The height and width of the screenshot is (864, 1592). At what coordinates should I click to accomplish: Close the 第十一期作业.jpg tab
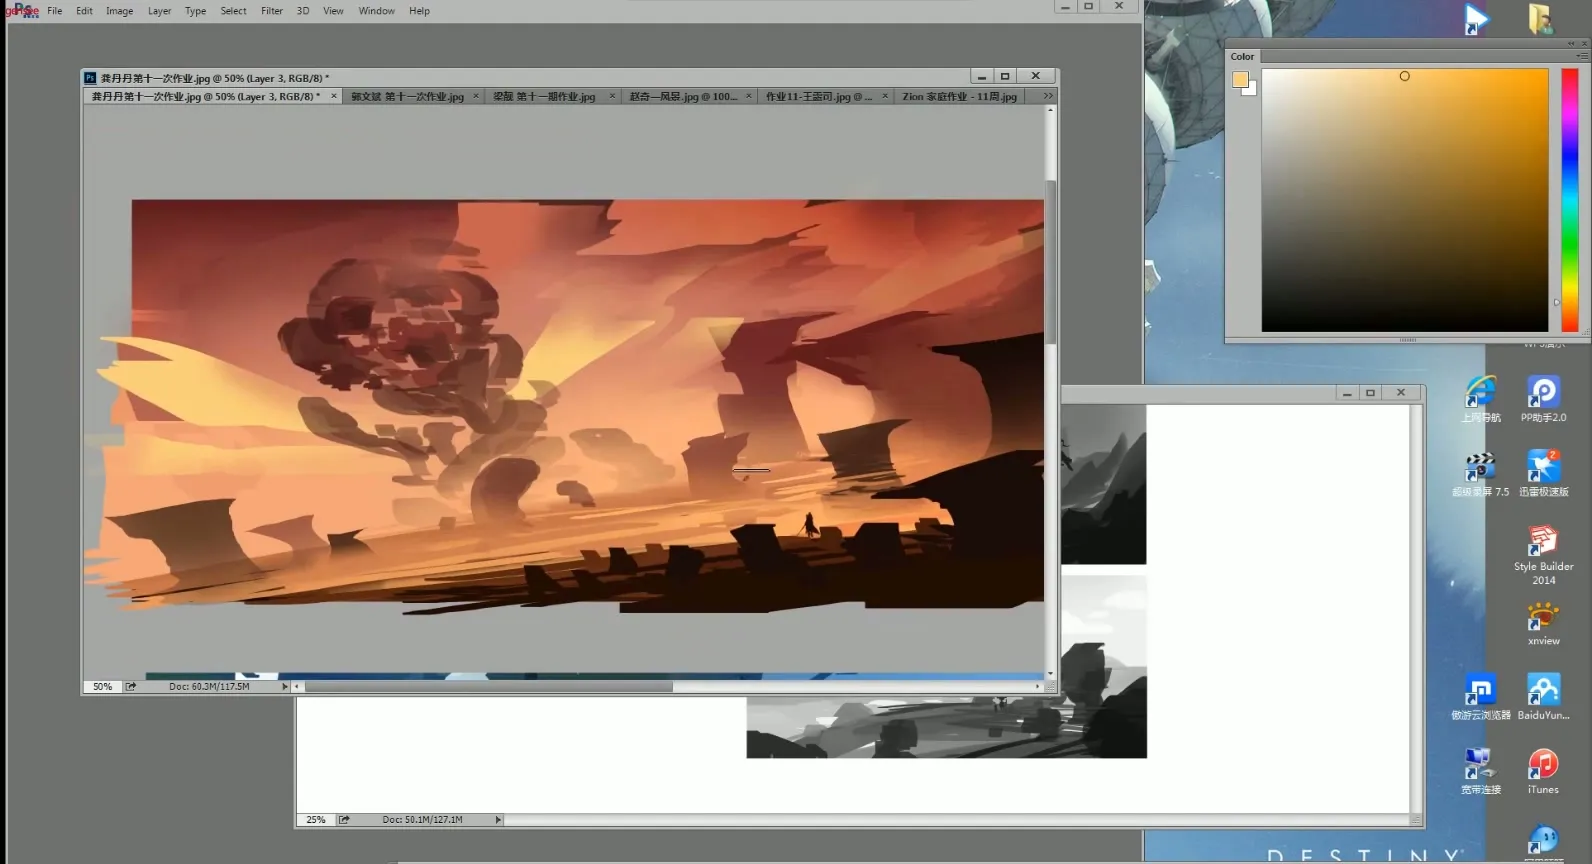tap(612, 97)
